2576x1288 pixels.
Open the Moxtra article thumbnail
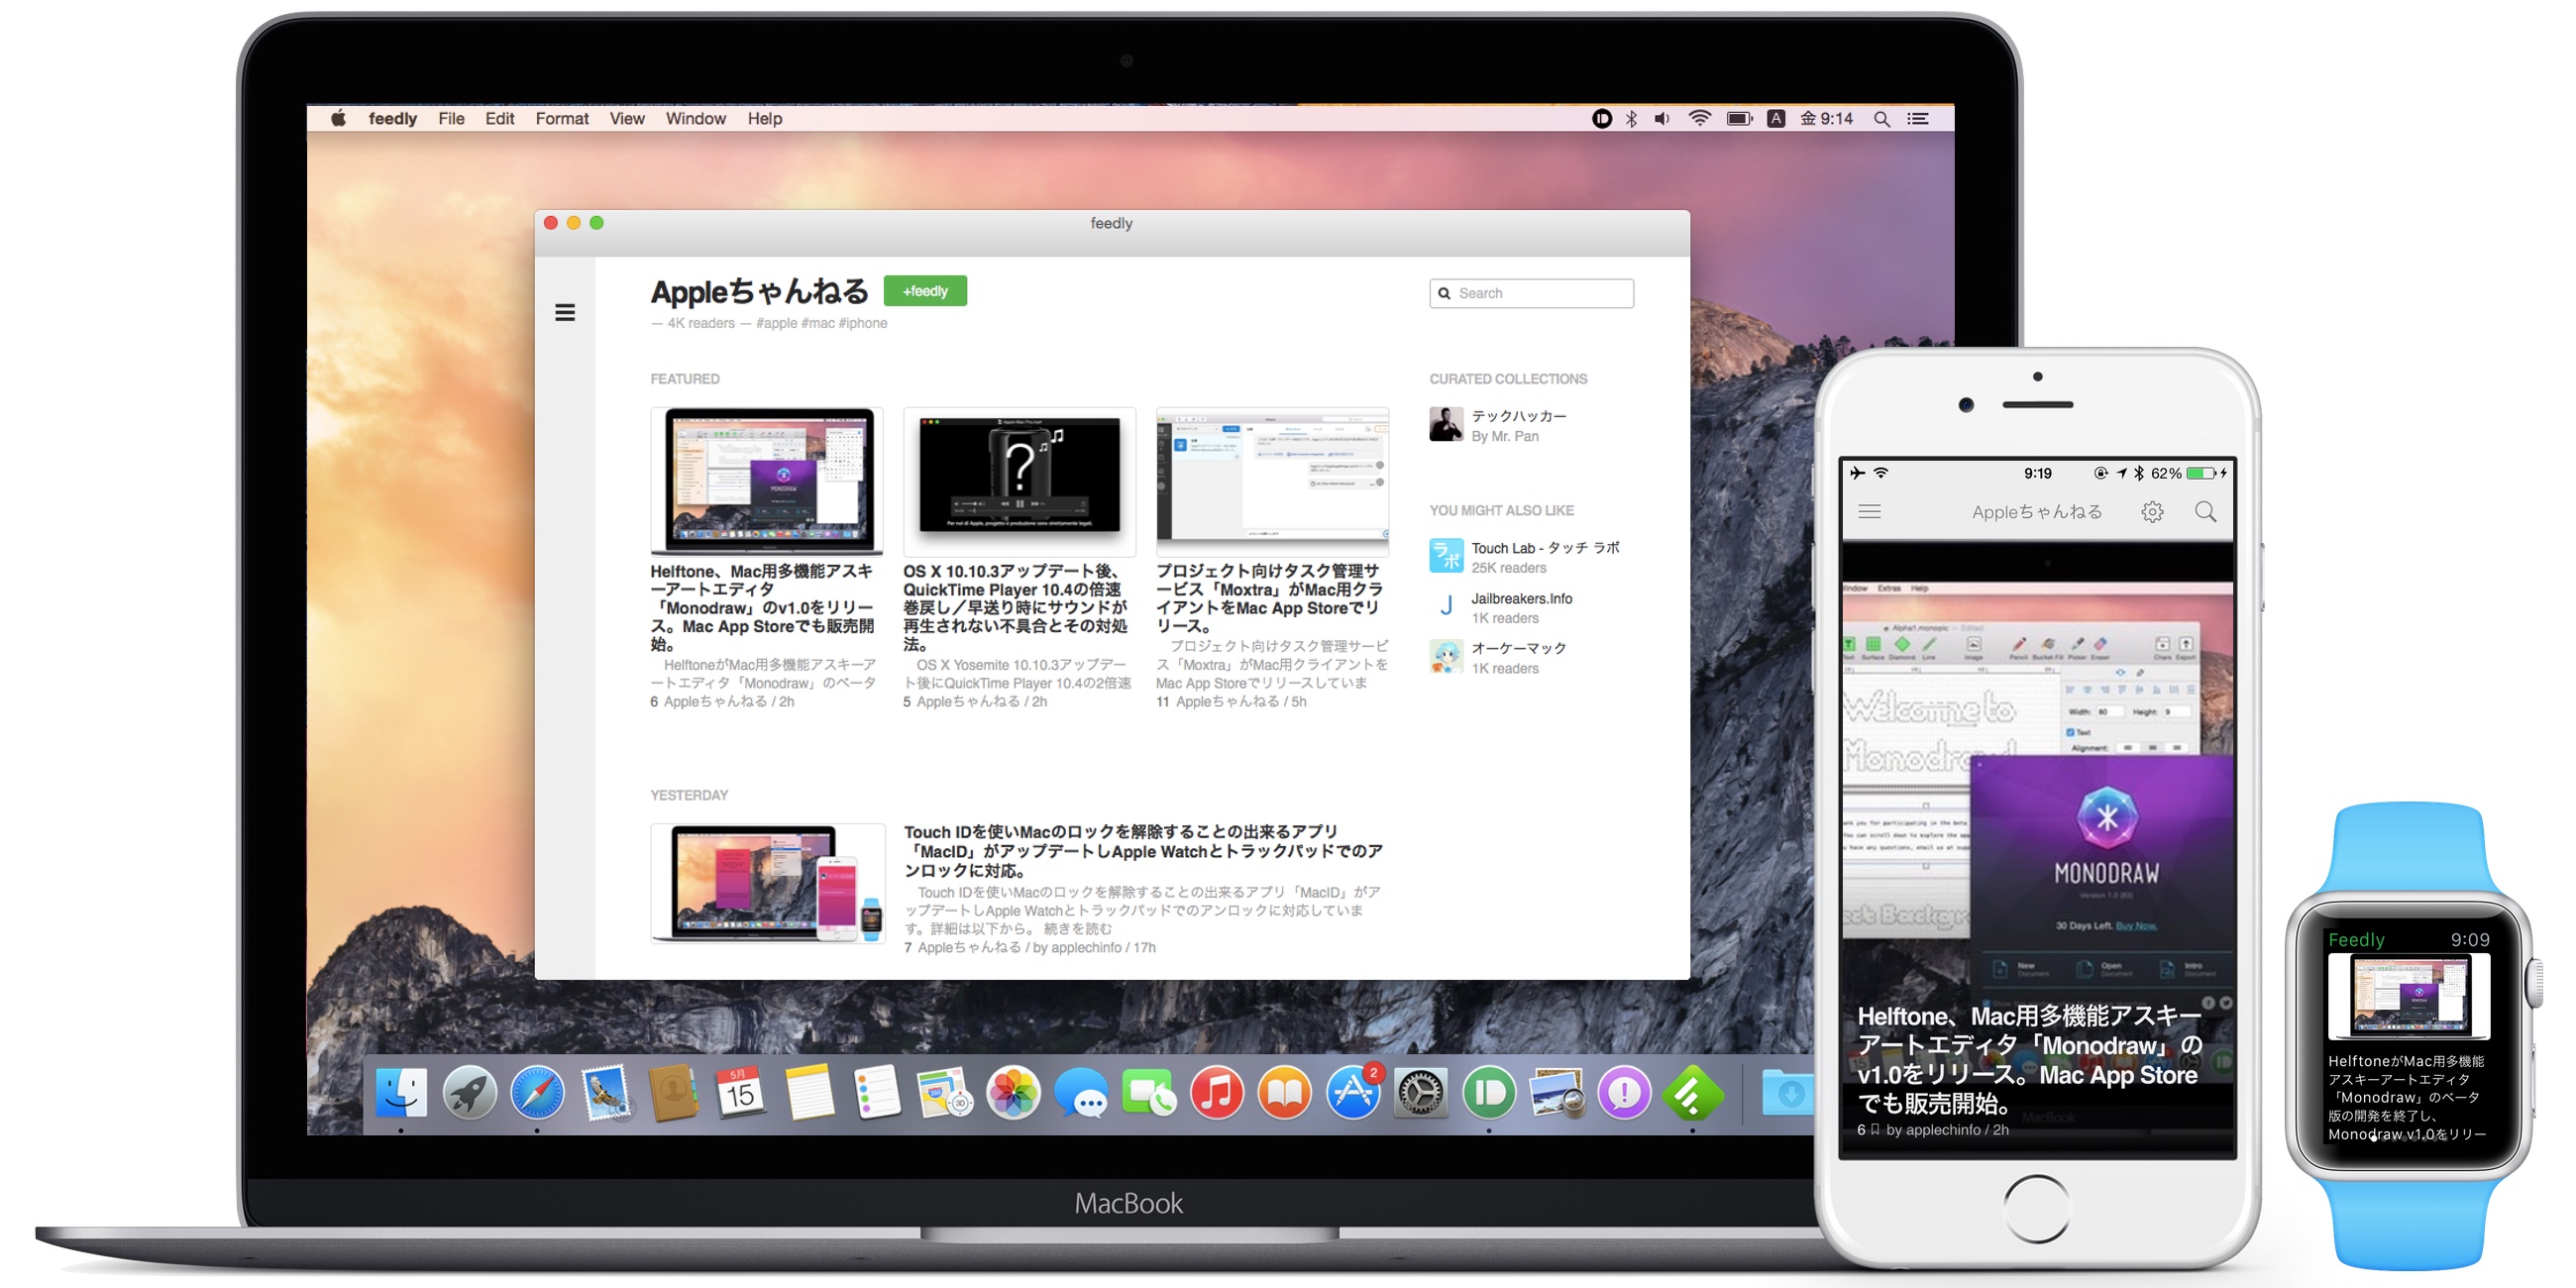1272,481
